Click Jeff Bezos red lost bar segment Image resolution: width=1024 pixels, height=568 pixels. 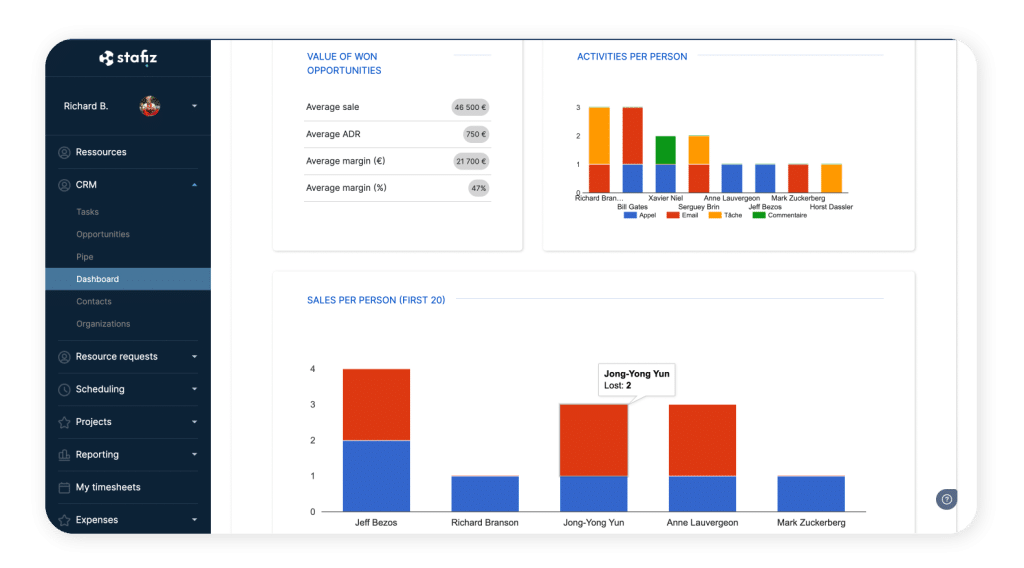[376, 405]
